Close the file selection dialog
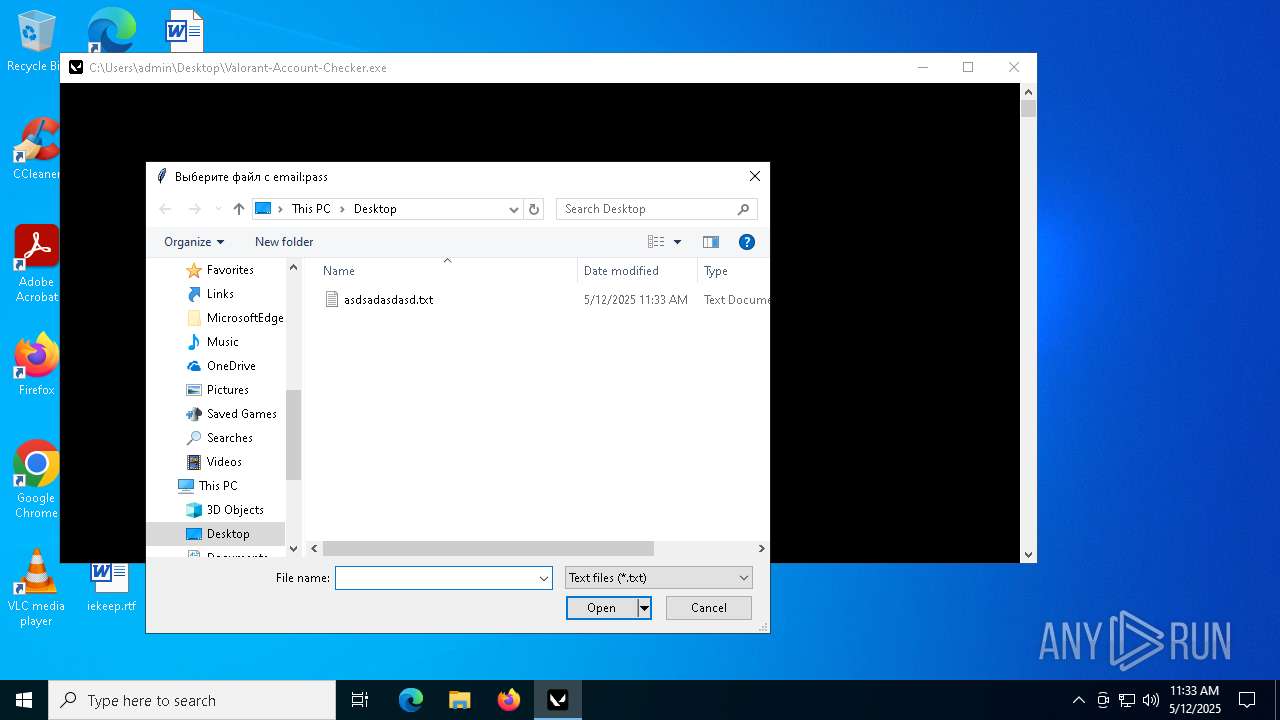The height and width of the screenshot is (720, 1280). 755,176
